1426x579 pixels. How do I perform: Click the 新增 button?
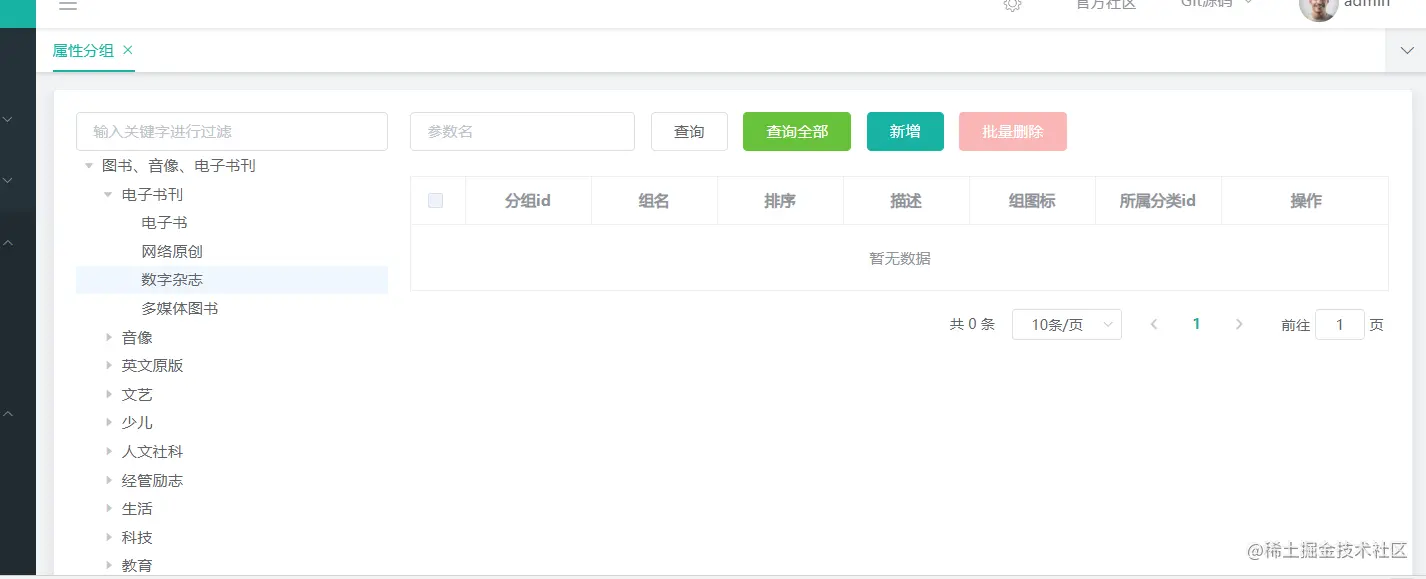905,132
